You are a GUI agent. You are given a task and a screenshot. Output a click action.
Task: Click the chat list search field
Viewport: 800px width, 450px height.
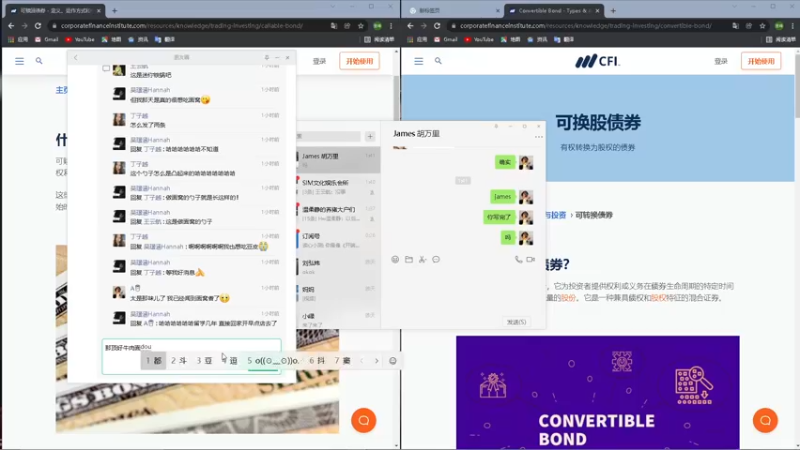(329, 136)
